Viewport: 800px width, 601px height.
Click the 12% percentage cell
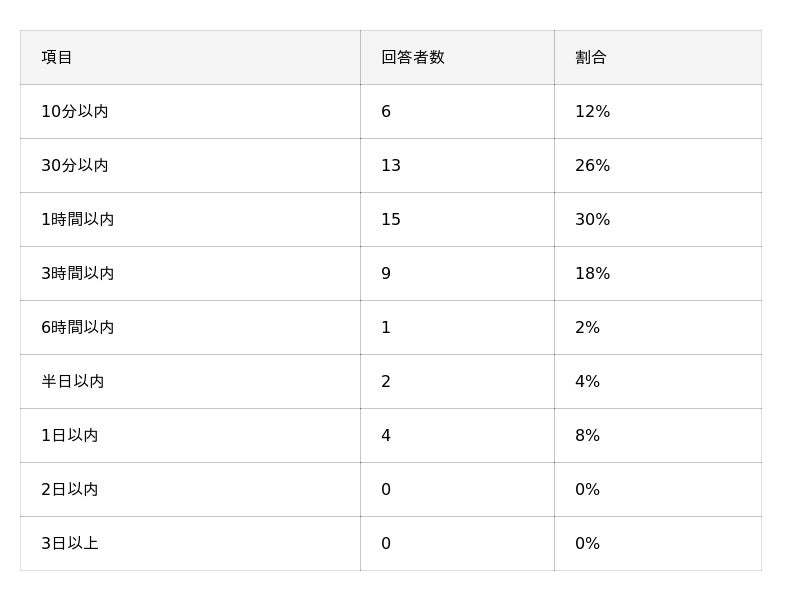[x=592, y=112]
